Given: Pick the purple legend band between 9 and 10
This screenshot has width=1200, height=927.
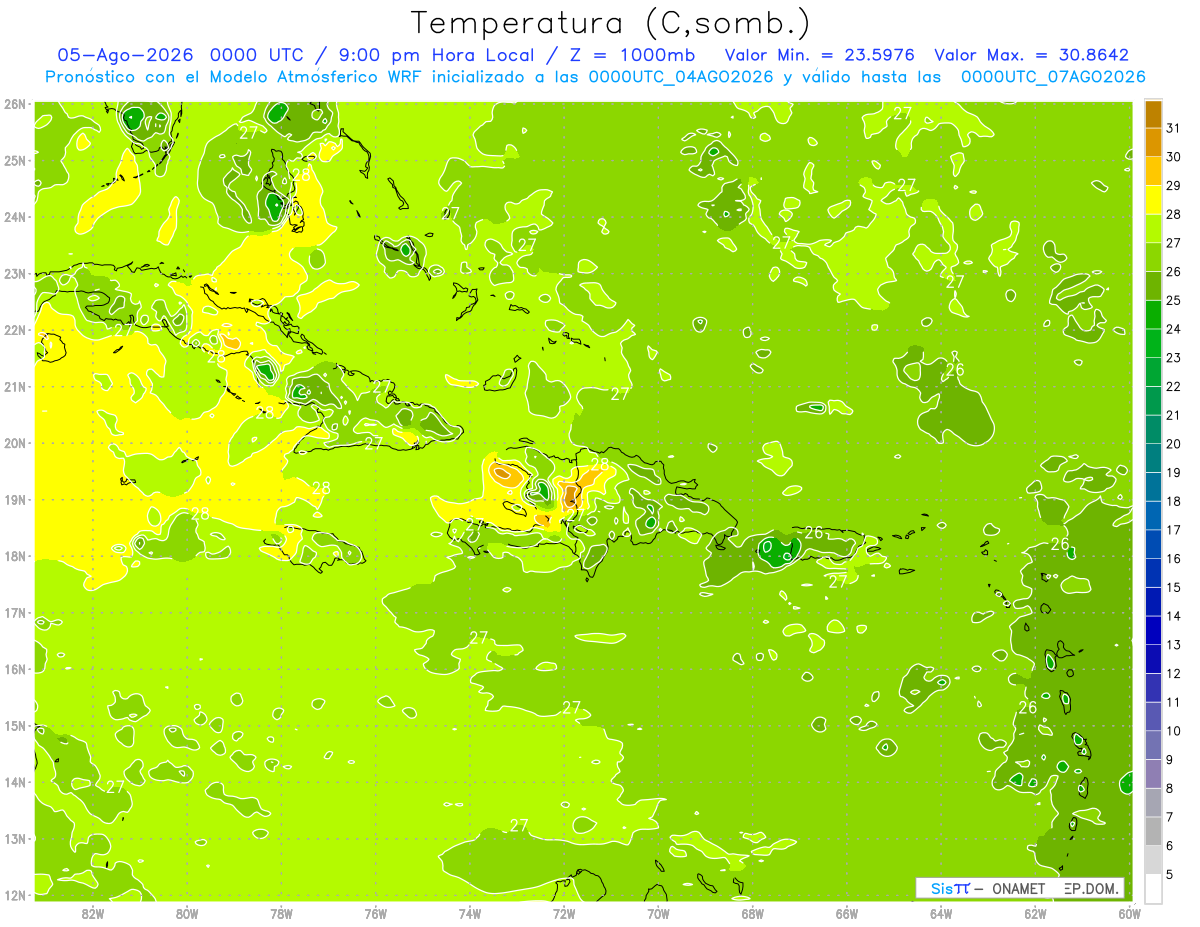Looking at the screenshot, I should point(1153,745).
